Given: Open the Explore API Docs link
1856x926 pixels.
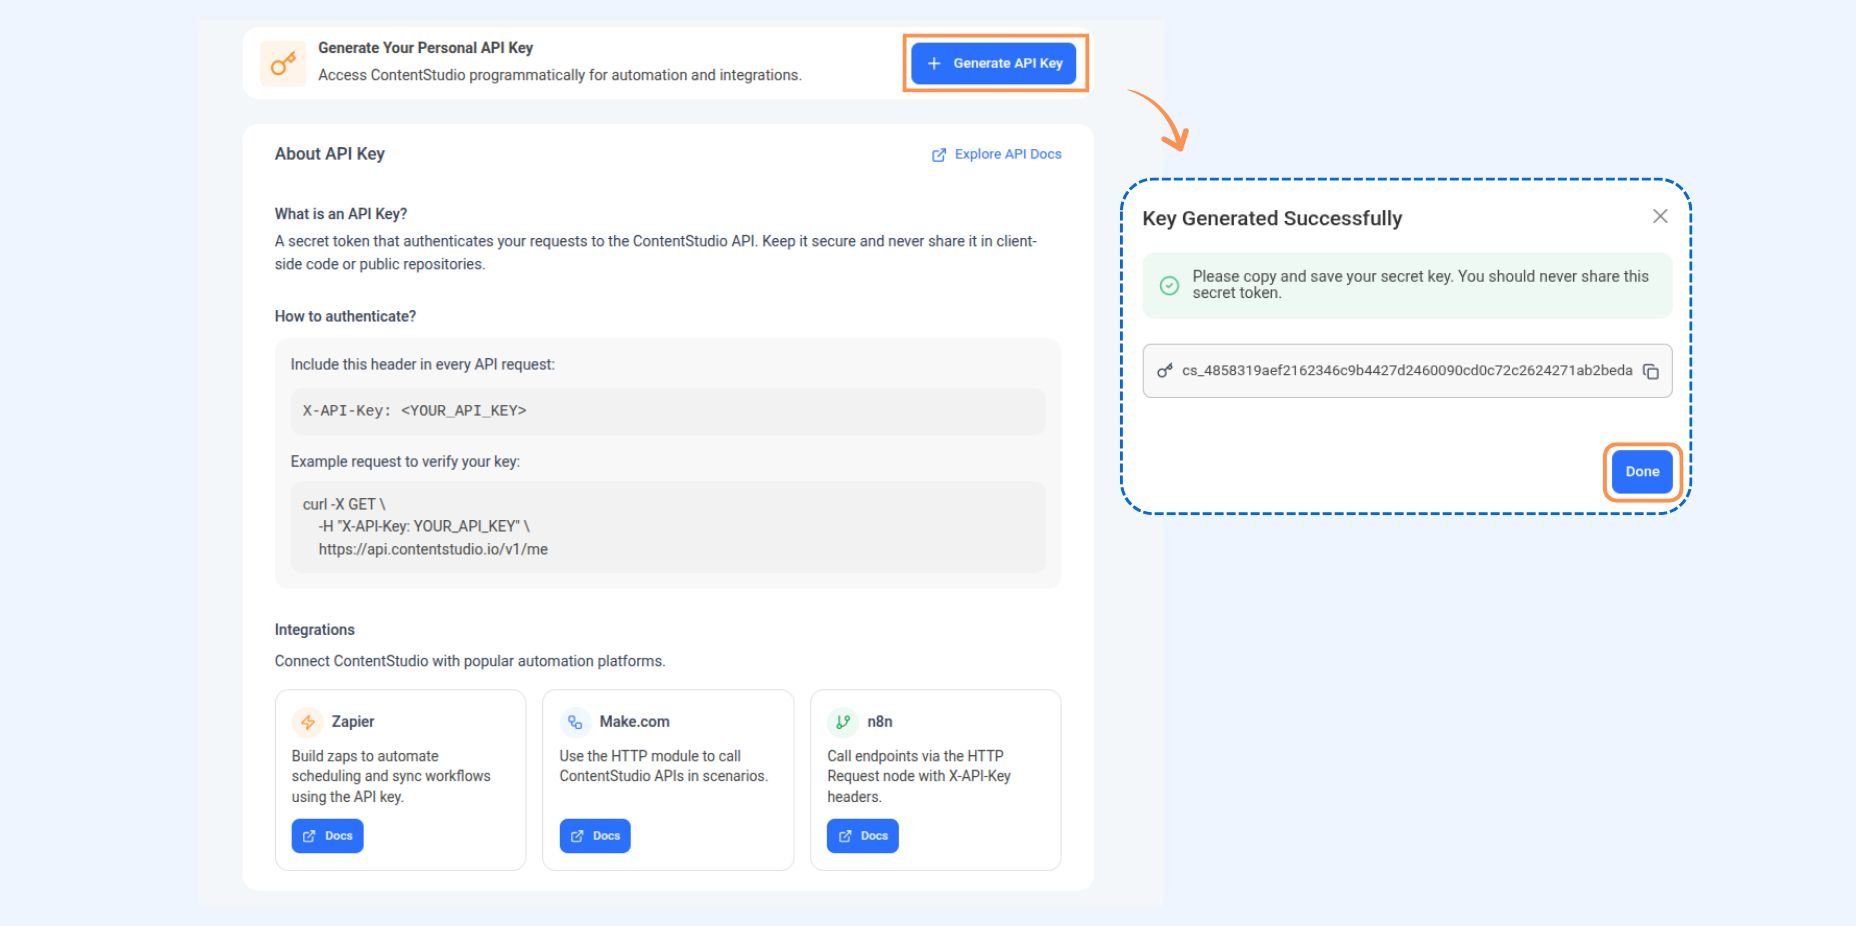Looking at the screenshot, I should tap(1007, 154).
